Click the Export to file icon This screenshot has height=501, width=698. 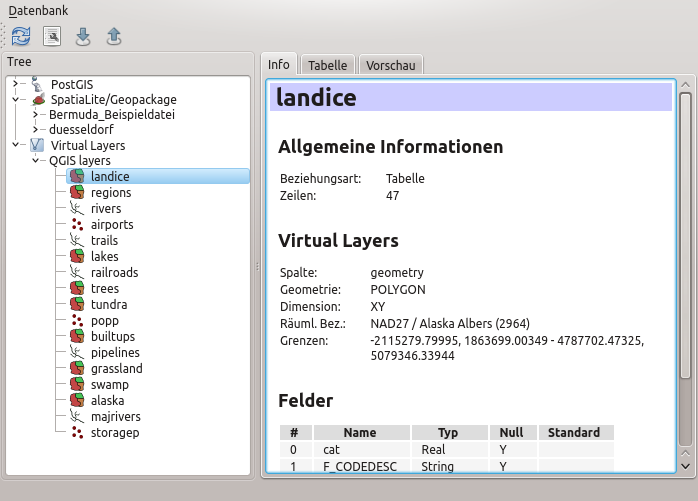(114, 36)
